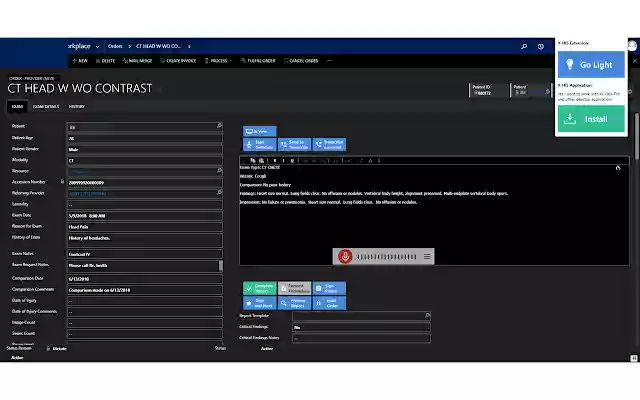Toggle bold in the report editor toolbar
Viewport: 640px width, 400px height.
[x=275, y=160]
